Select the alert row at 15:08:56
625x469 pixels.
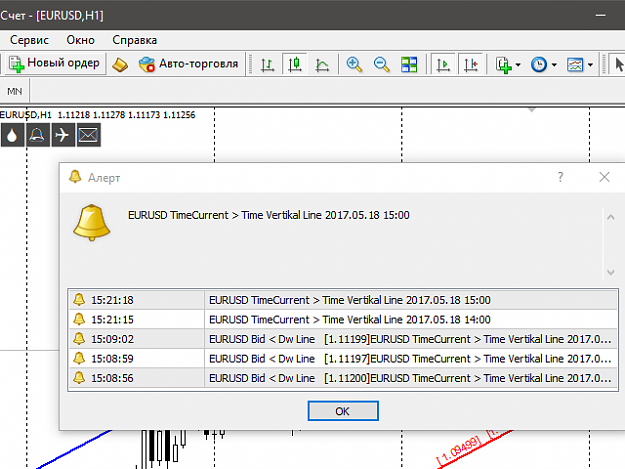[x=343, y=378]
